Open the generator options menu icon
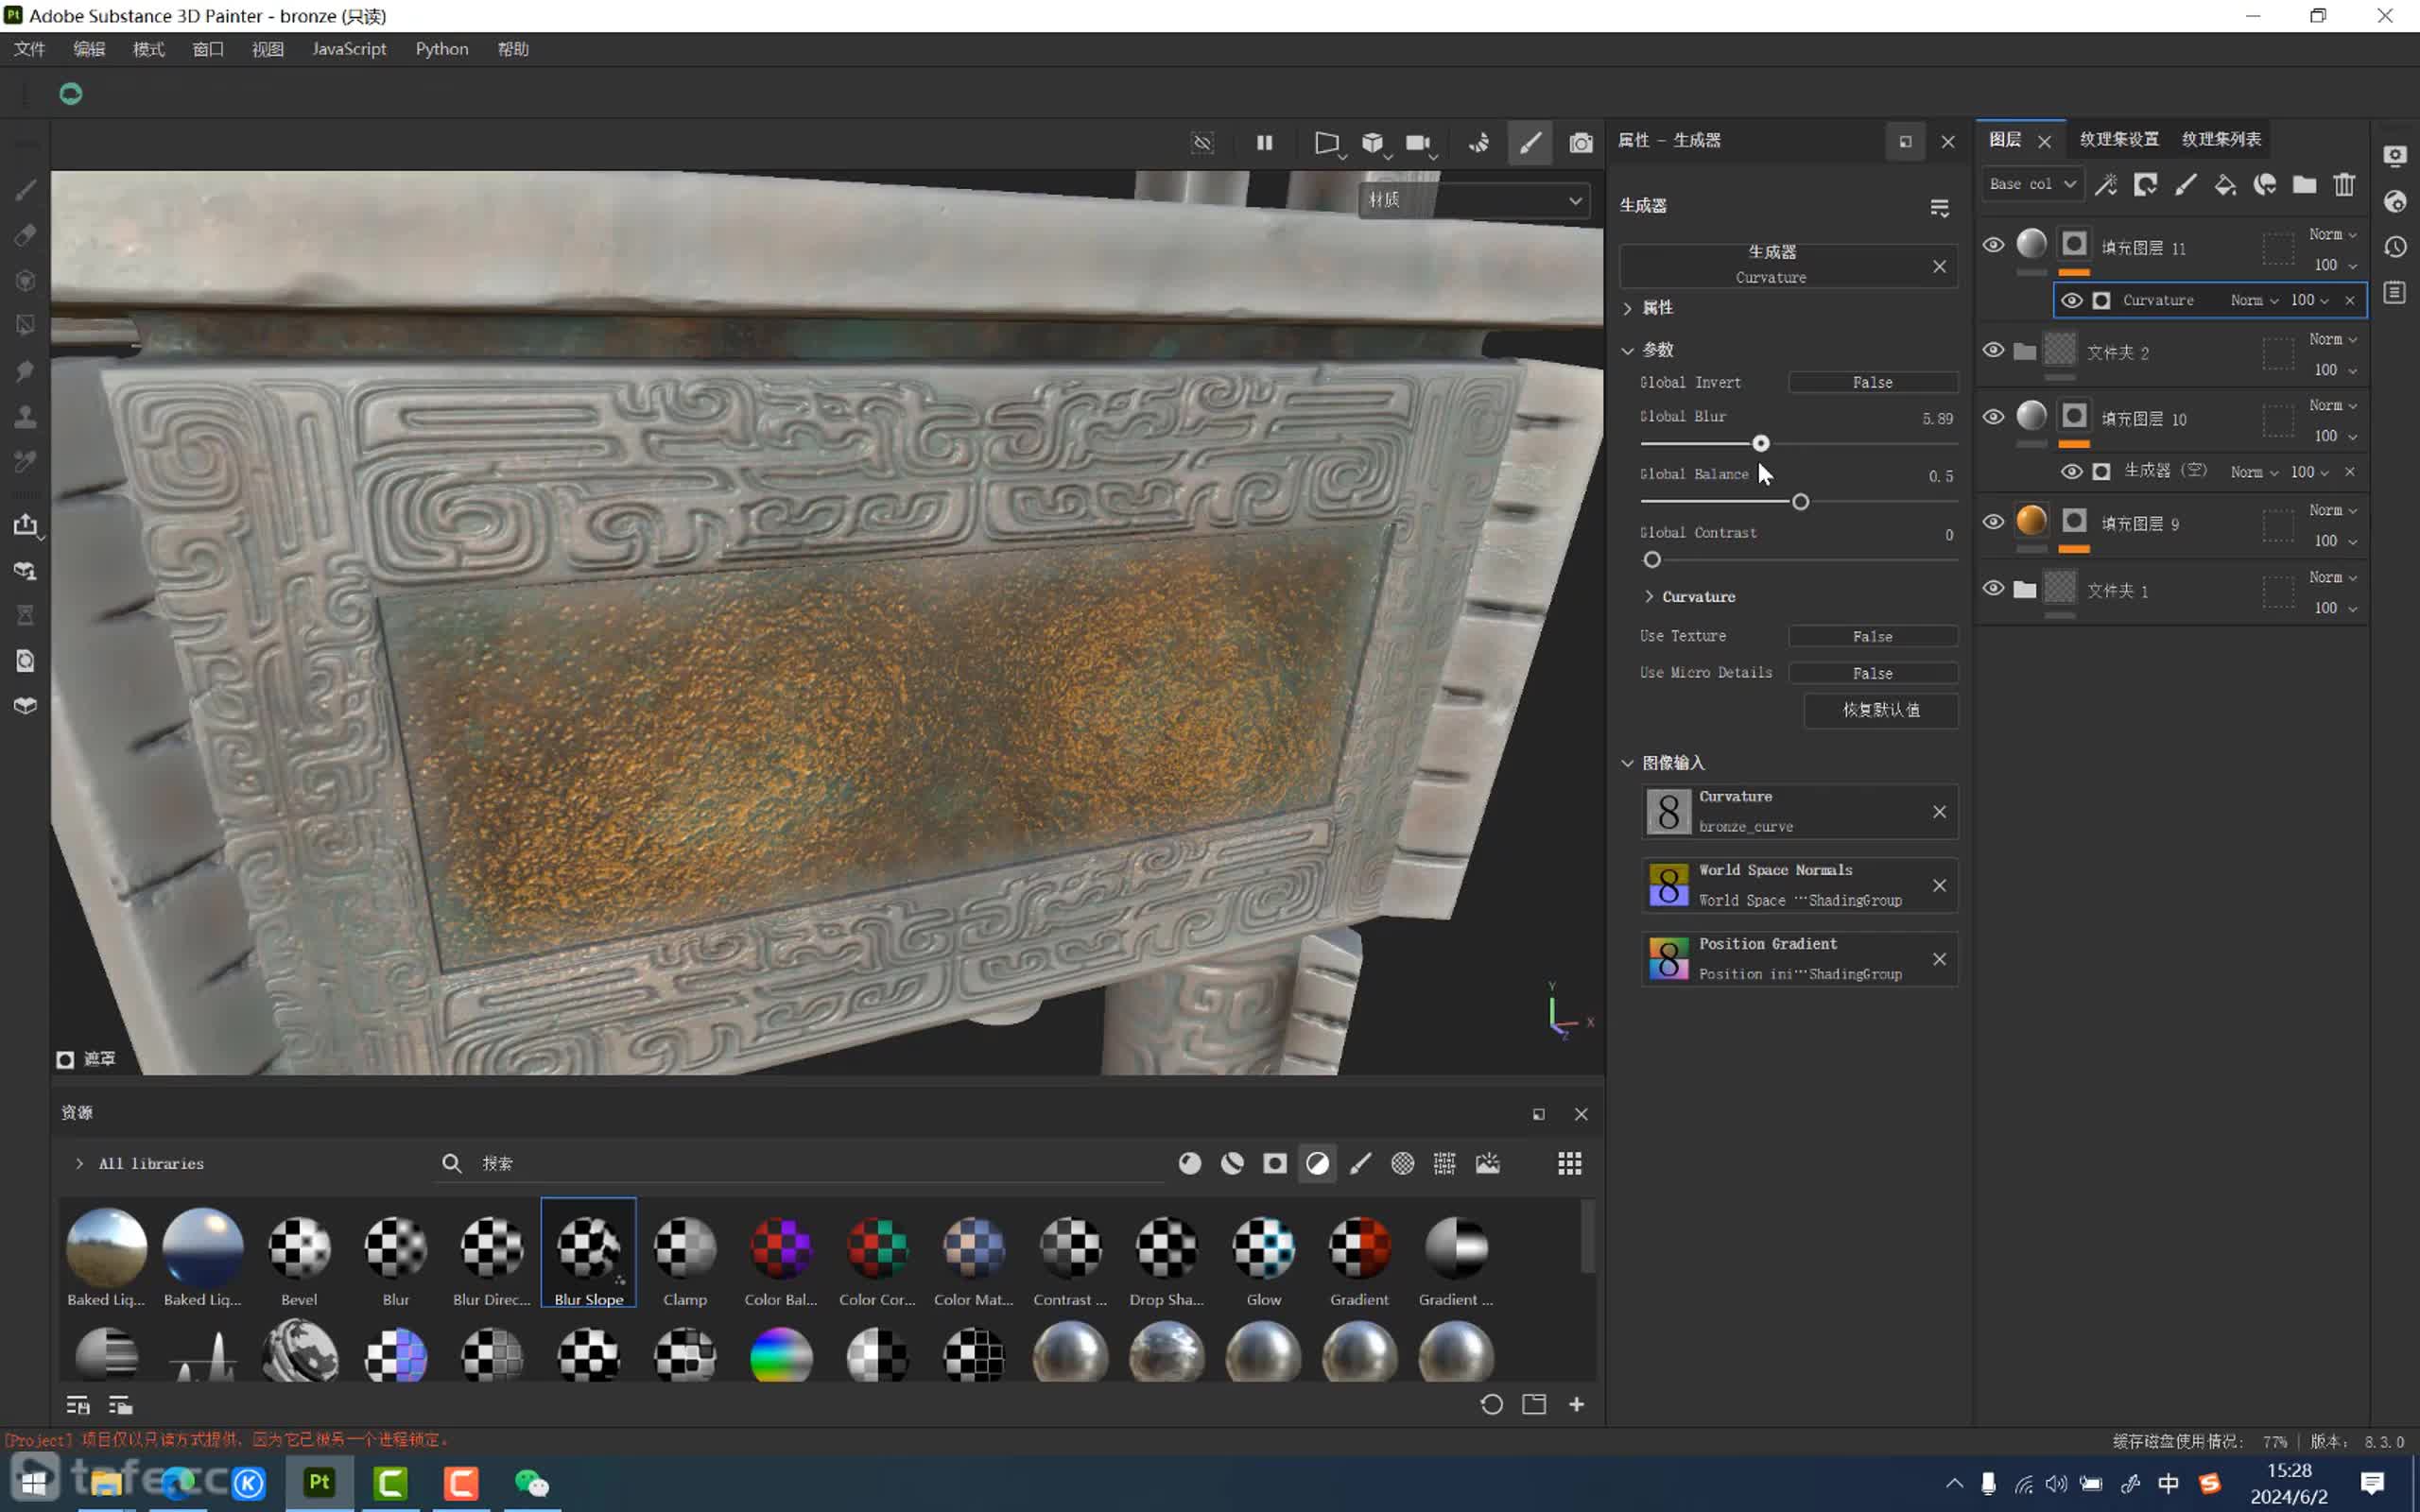2420x1512 pixels. click(1939, 207)
